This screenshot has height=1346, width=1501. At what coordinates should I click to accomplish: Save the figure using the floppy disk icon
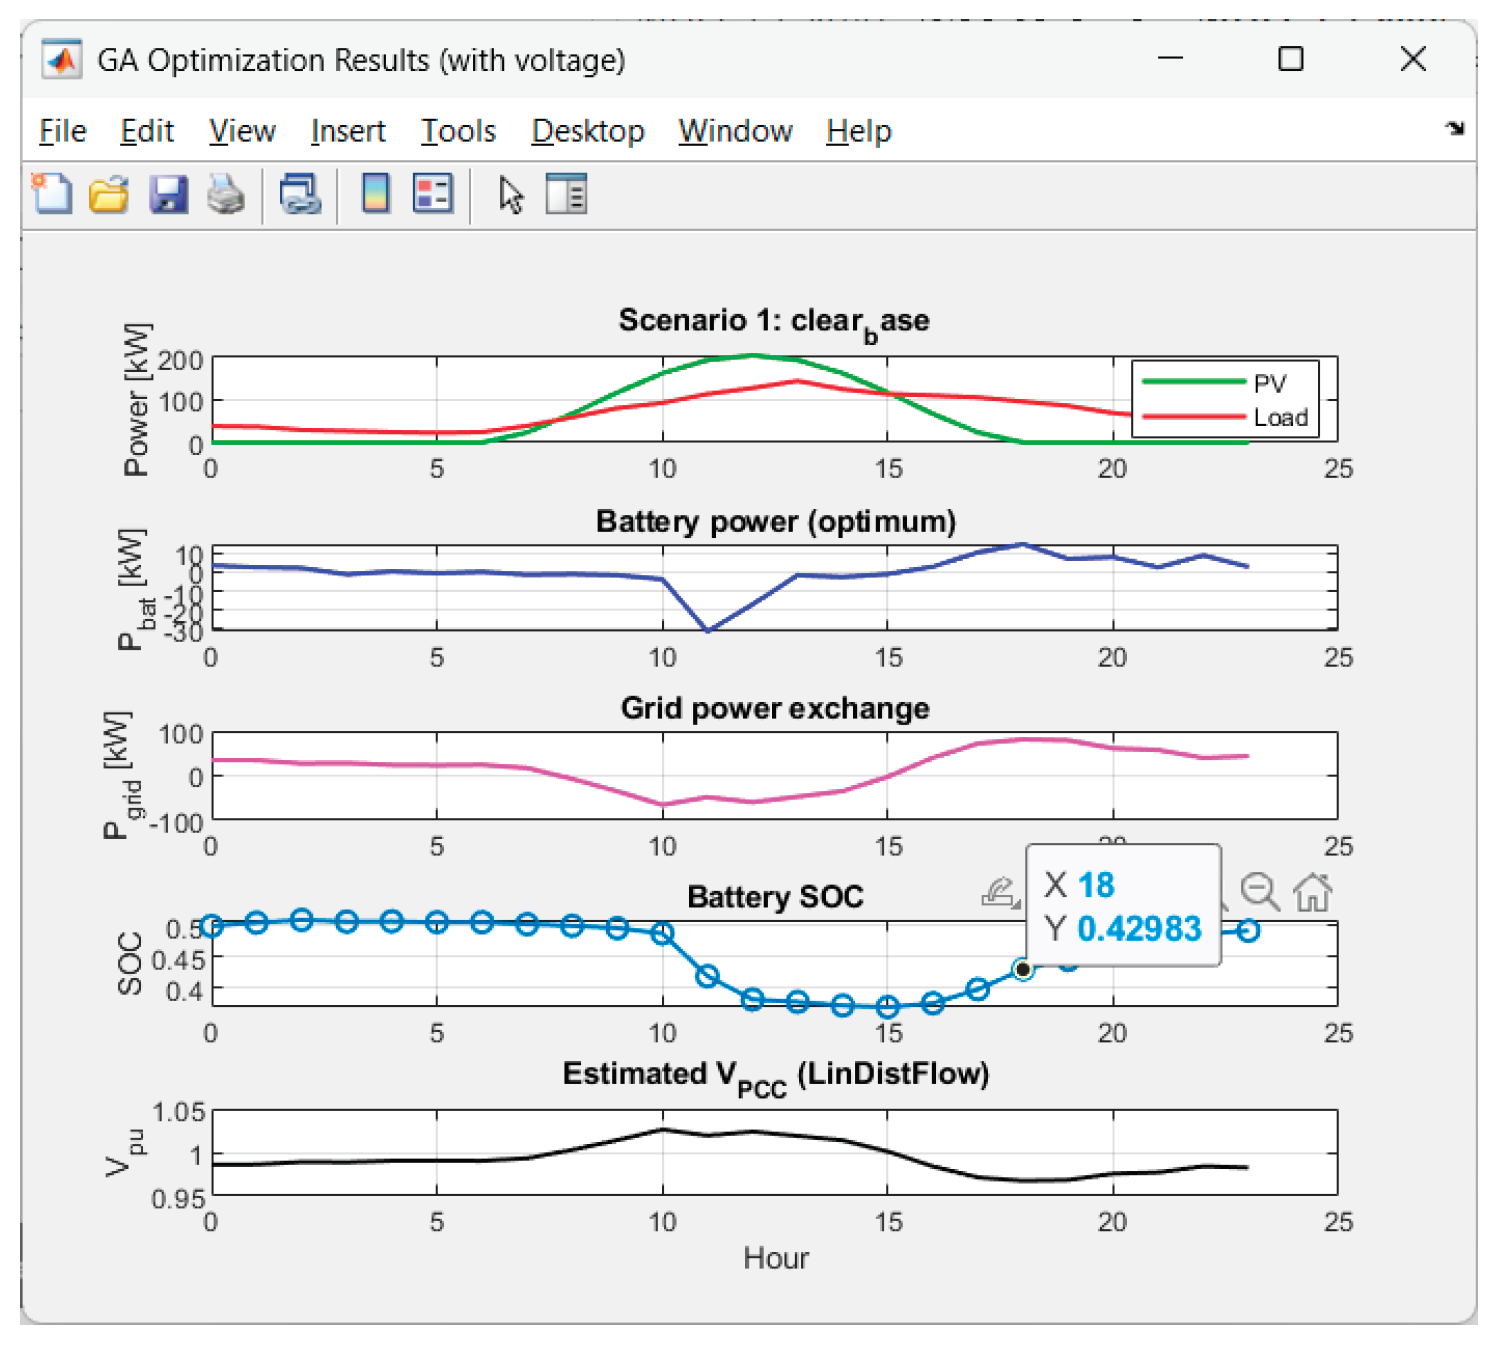[168, 194]
